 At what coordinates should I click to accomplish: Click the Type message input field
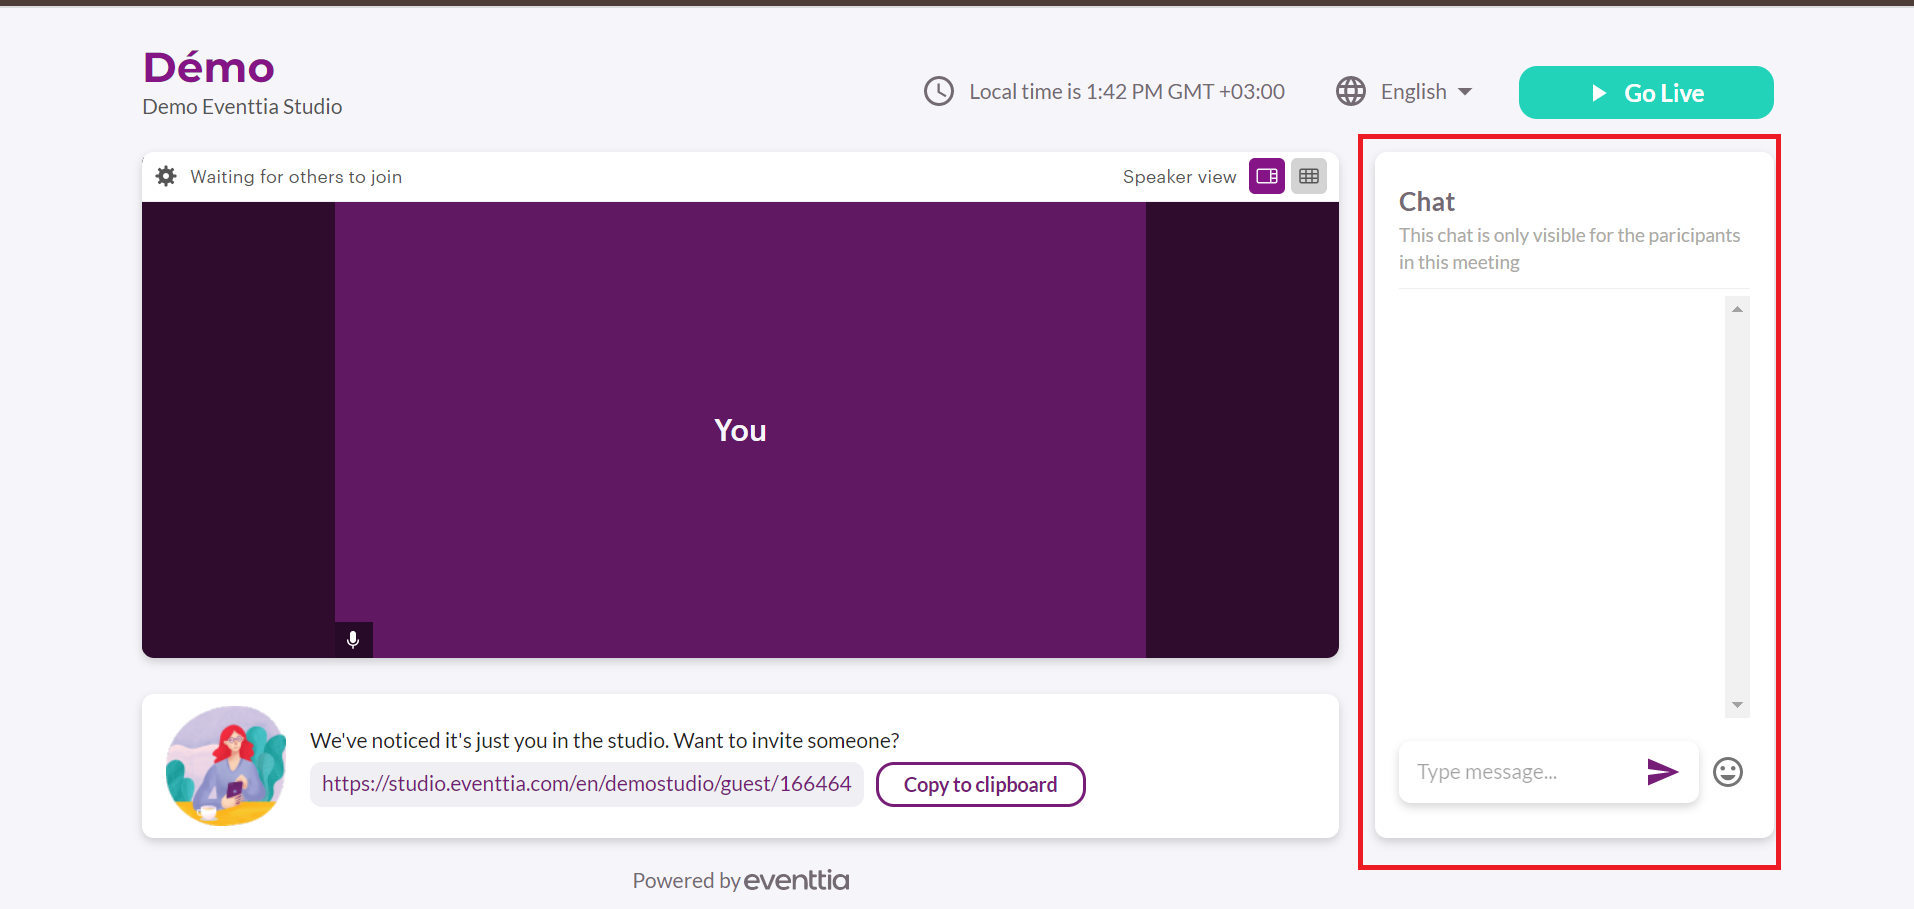click(1520, 771)
